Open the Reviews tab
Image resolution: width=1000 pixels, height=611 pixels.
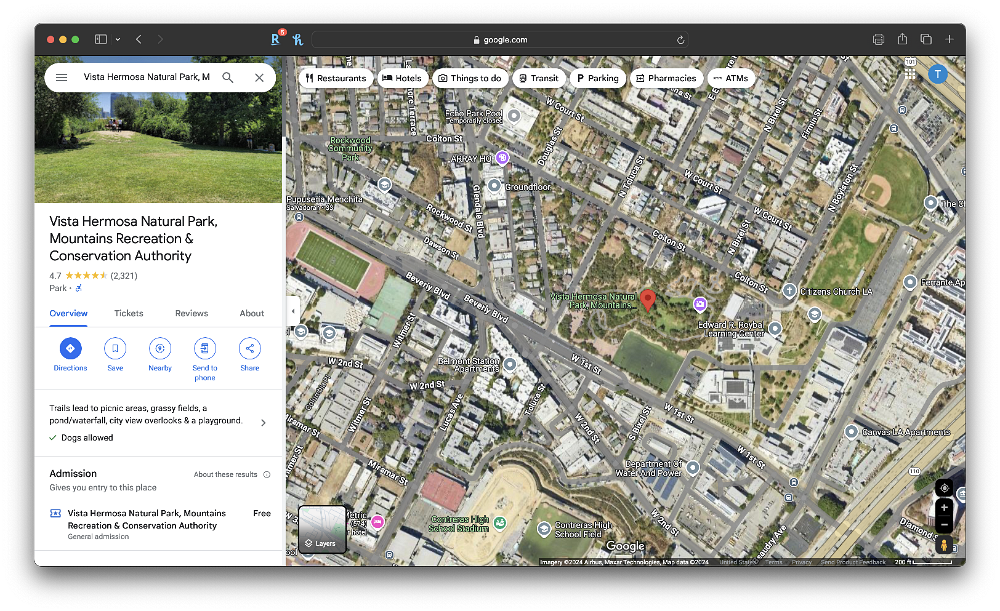191,313
